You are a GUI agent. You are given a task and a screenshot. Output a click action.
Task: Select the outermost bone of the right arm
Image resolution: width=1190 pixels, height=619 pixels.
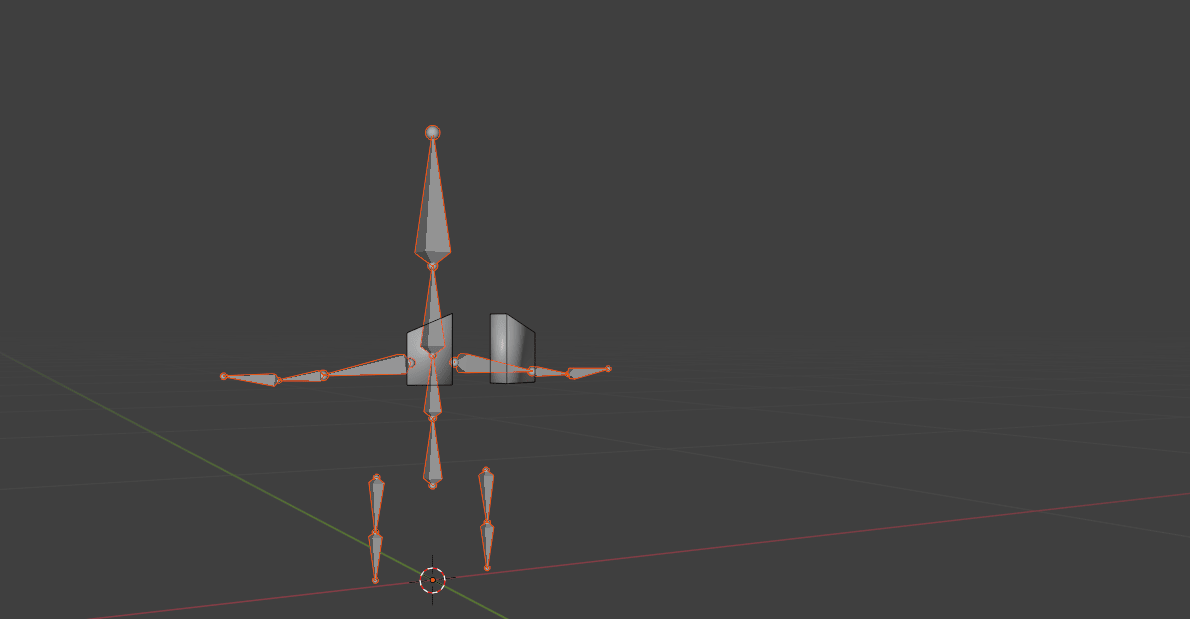(x=587, y=372)
